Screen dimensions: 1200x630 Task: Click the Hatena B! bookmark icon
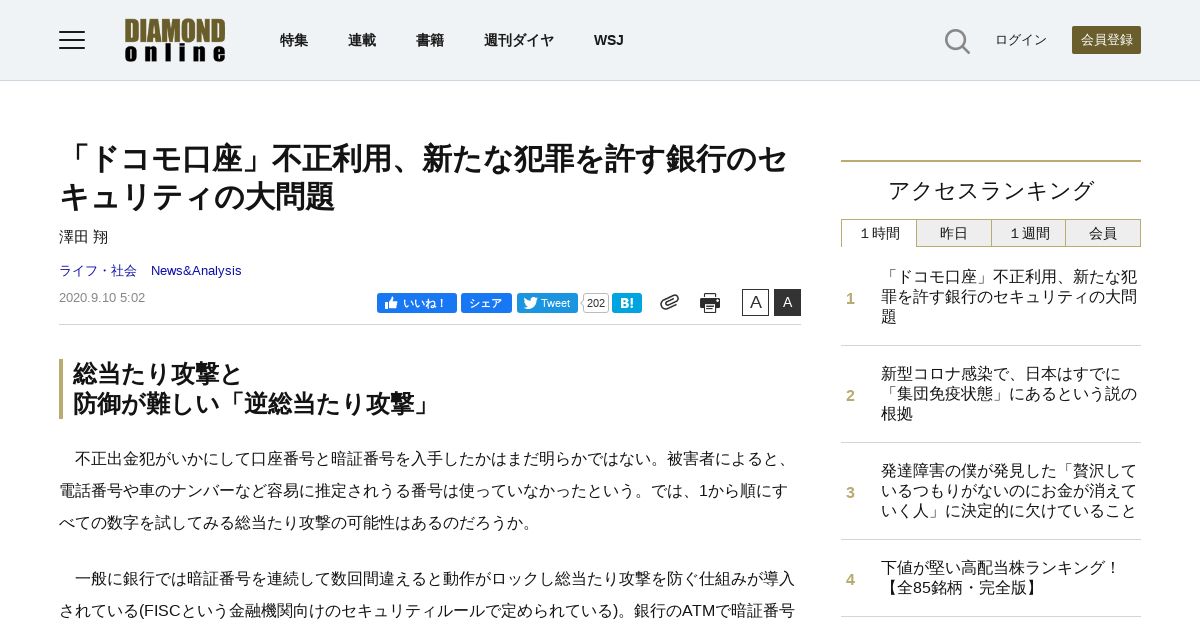[x=627, y=303]
